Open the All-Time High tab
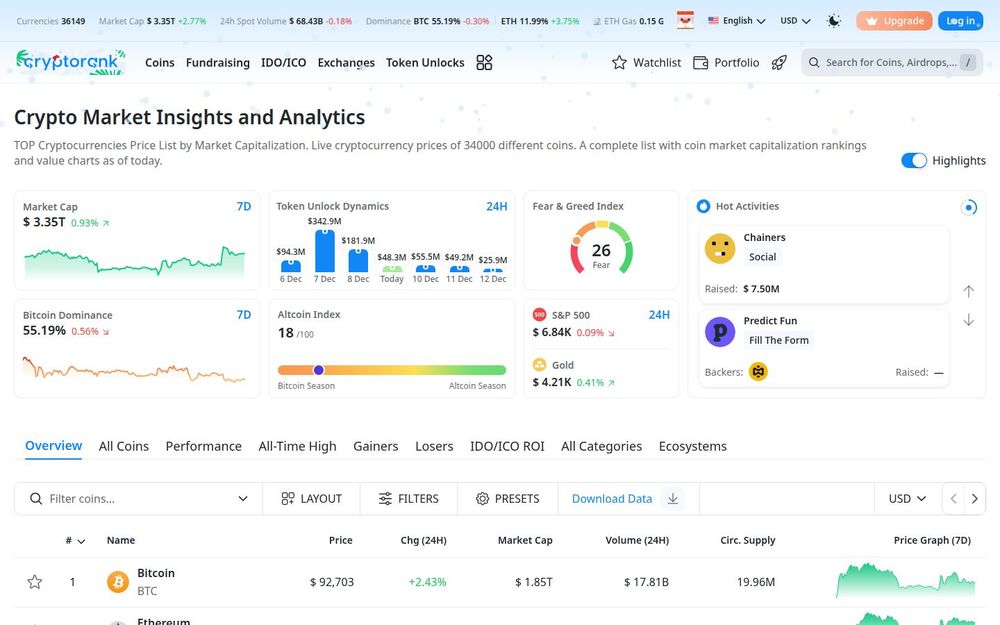 click(x=297, y=446)
